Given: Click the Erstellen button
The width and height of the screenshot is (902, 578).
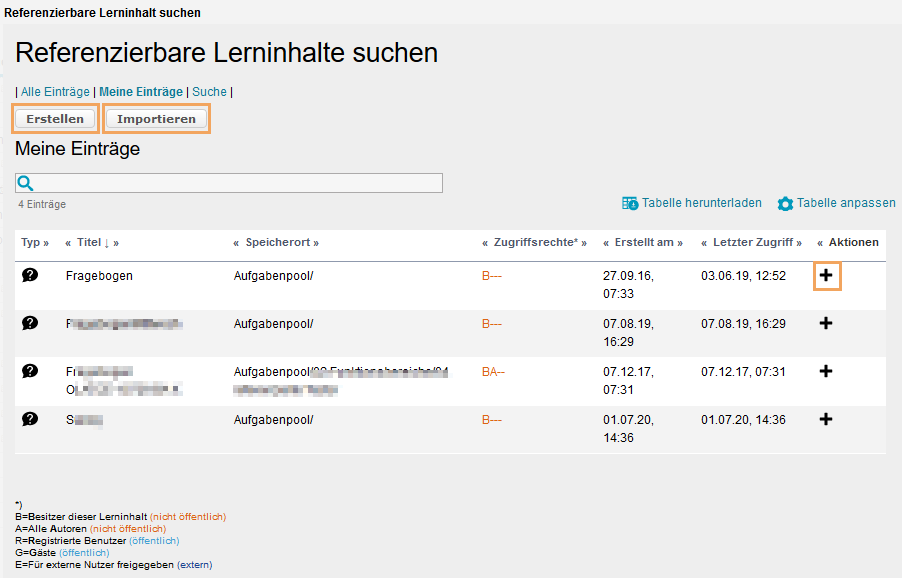Looking at the screenshot, I should click(x=55, y=118).
